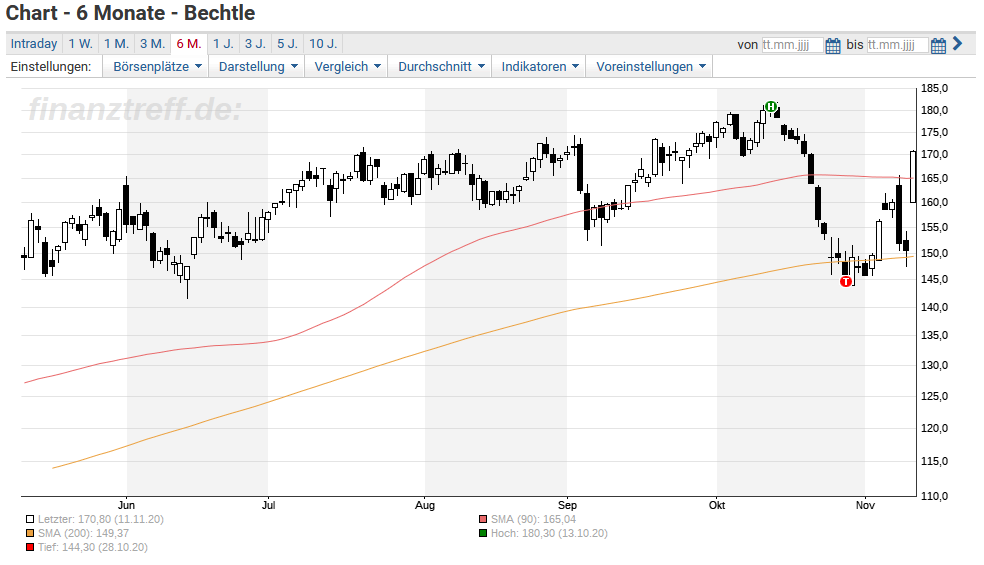Select the 10 J. time range
The height and width of the screenshot is (565, 984).
(x=323, y=44)
